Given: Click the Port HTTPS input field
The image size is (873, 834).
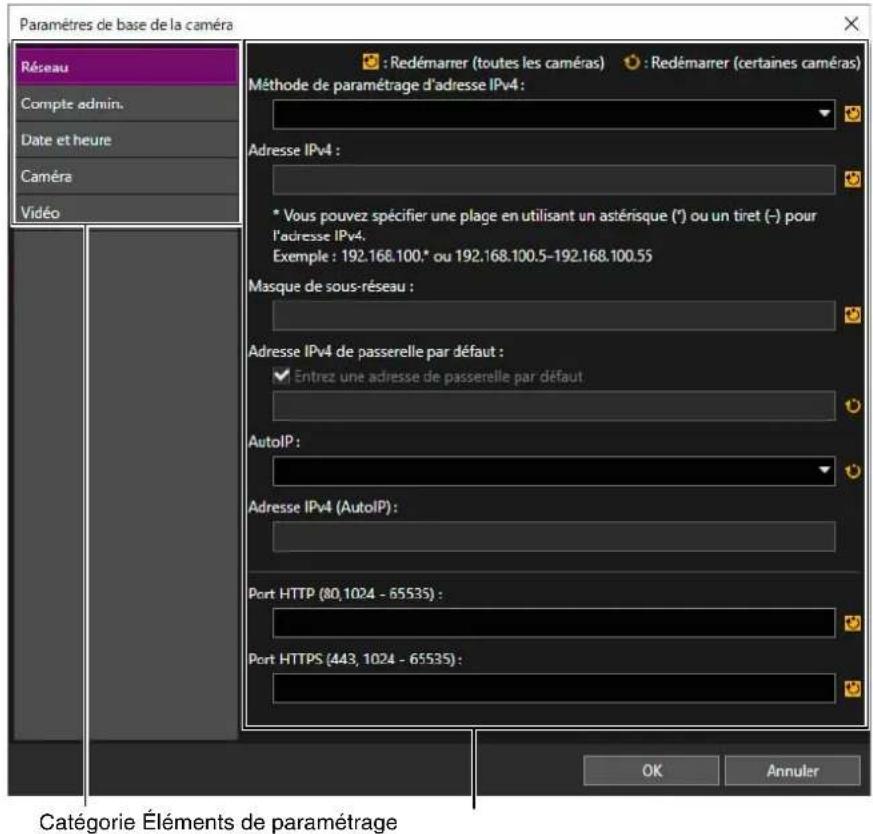Looking at the screenshot, I should 553,688.
